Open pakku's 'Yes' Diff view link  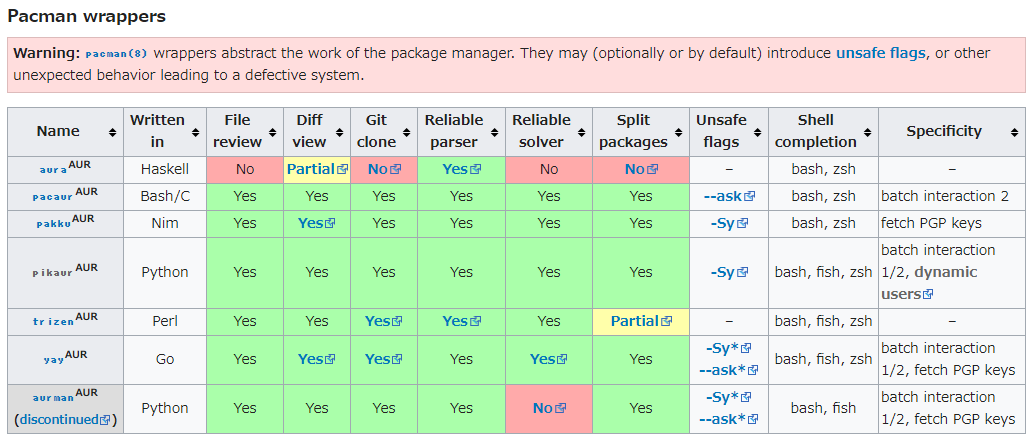[317, 223]
